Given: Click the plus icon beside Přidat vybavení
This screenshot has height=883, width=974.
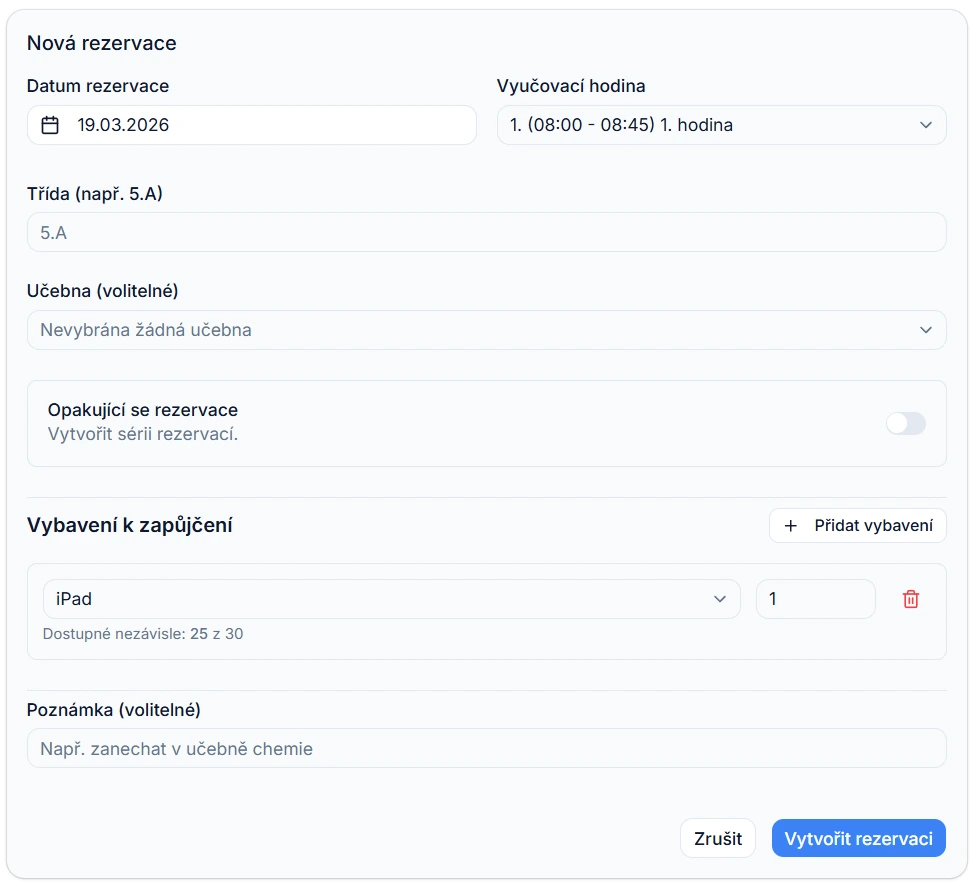Looking at the screenshot, I should point(791,526).
